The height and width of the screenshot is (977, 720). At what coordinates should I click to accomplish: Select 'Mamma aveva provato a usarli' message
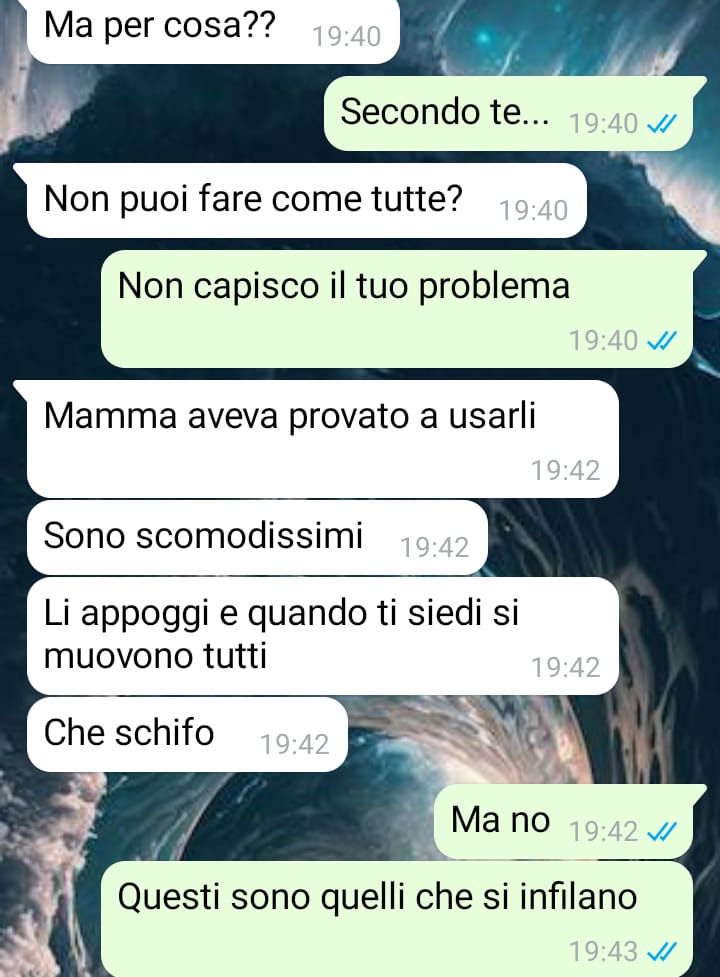pos(323,439)
